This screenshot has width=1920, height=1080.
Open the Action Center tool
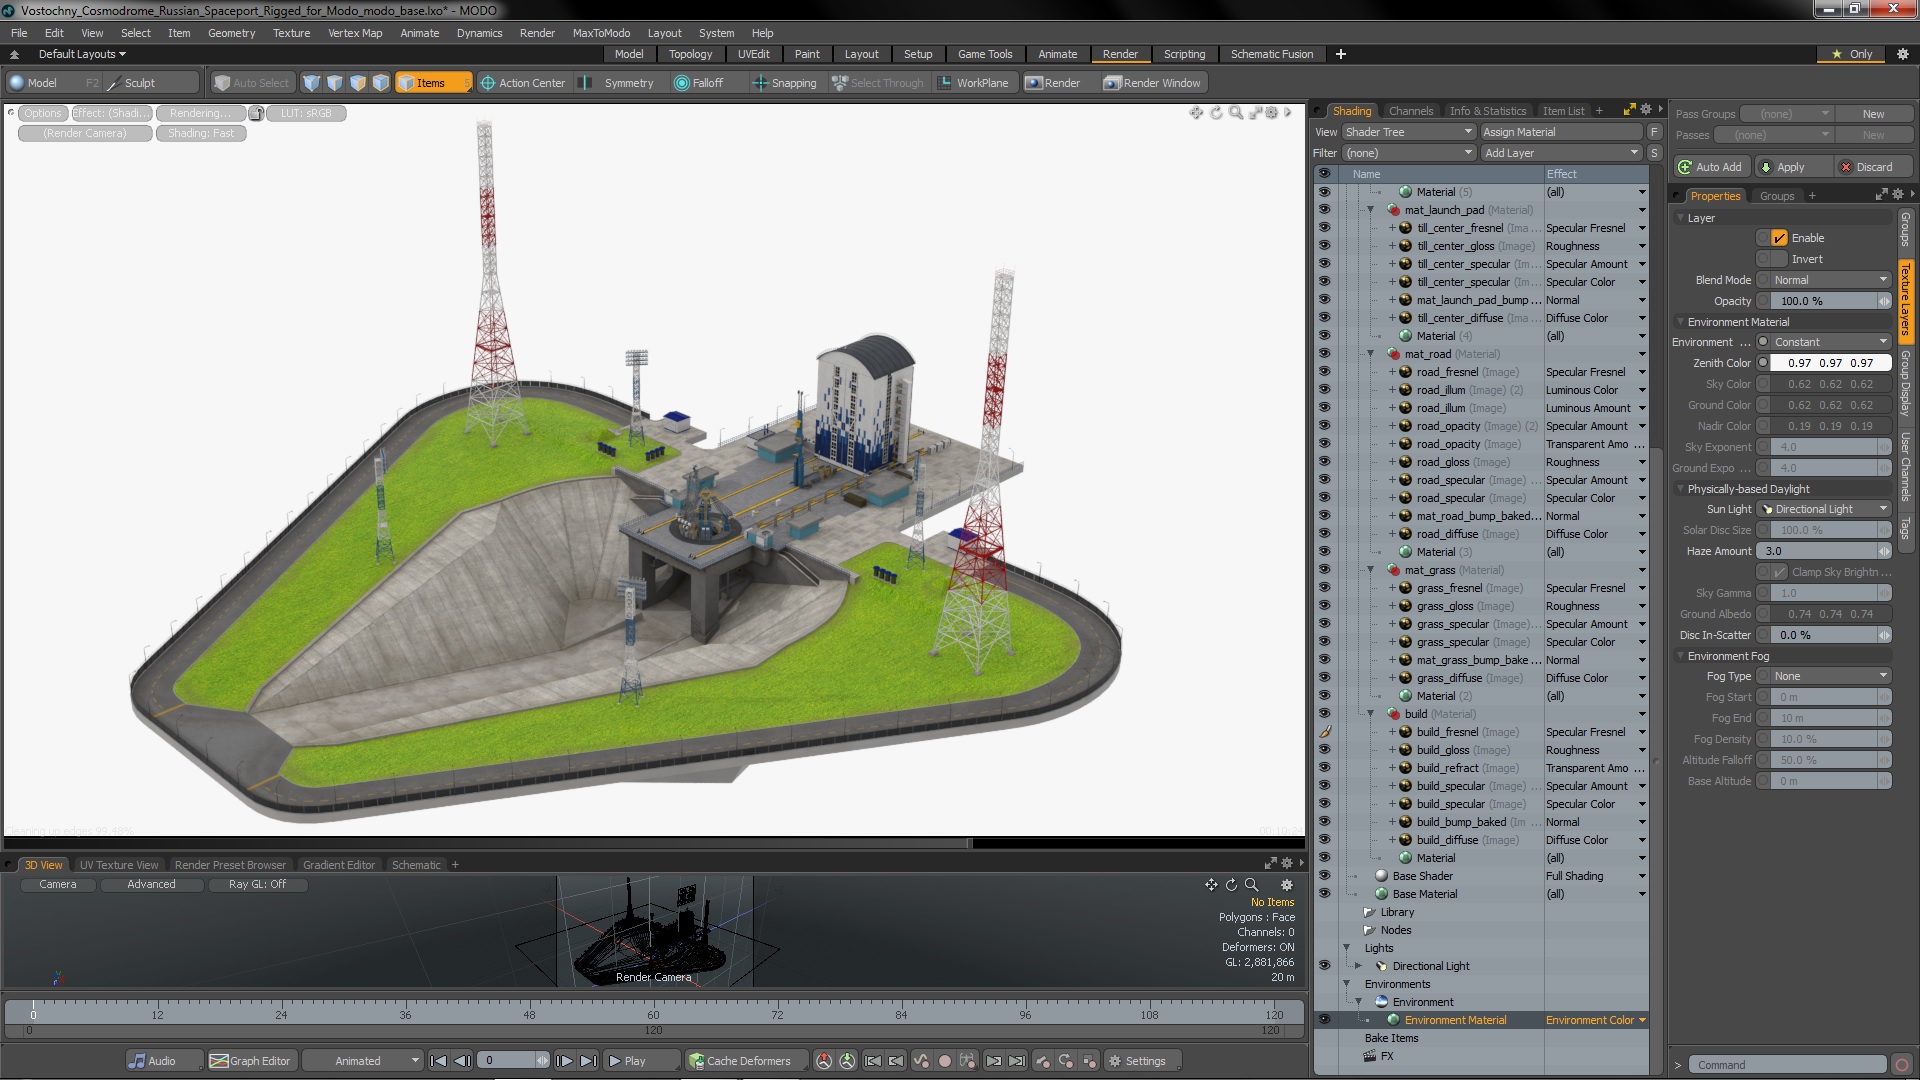[523, 83]
